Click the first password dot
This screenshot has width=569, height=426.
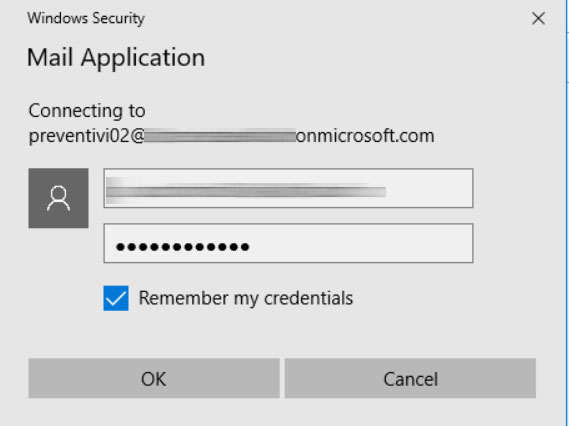(120, 247)
